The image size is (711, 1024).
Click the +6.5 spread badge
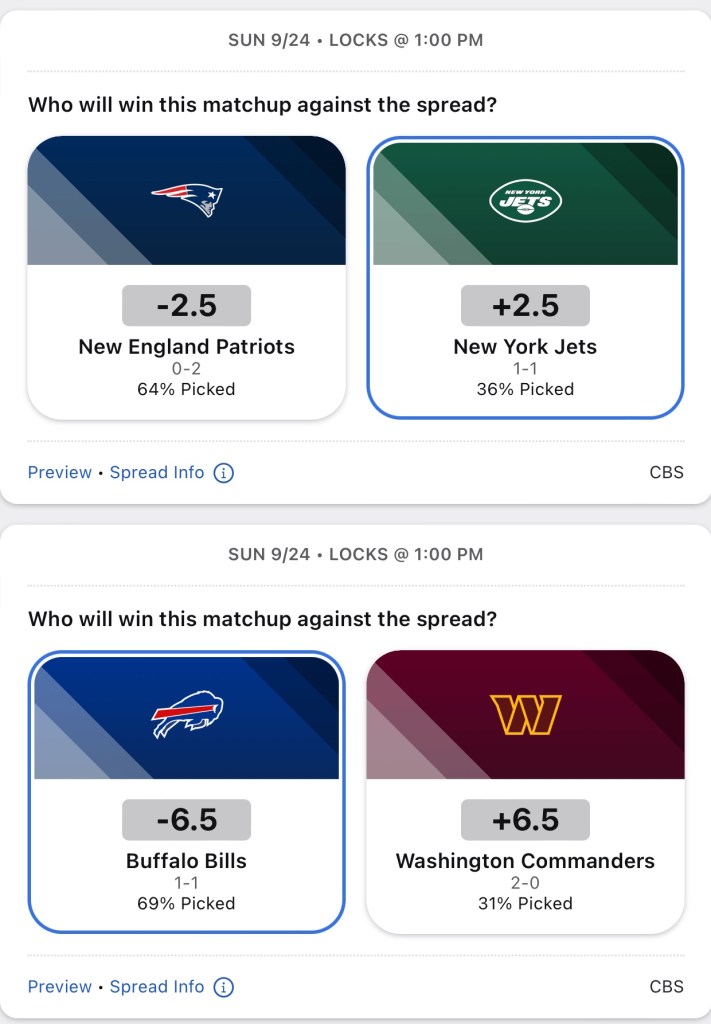click(x=525, y=820)
